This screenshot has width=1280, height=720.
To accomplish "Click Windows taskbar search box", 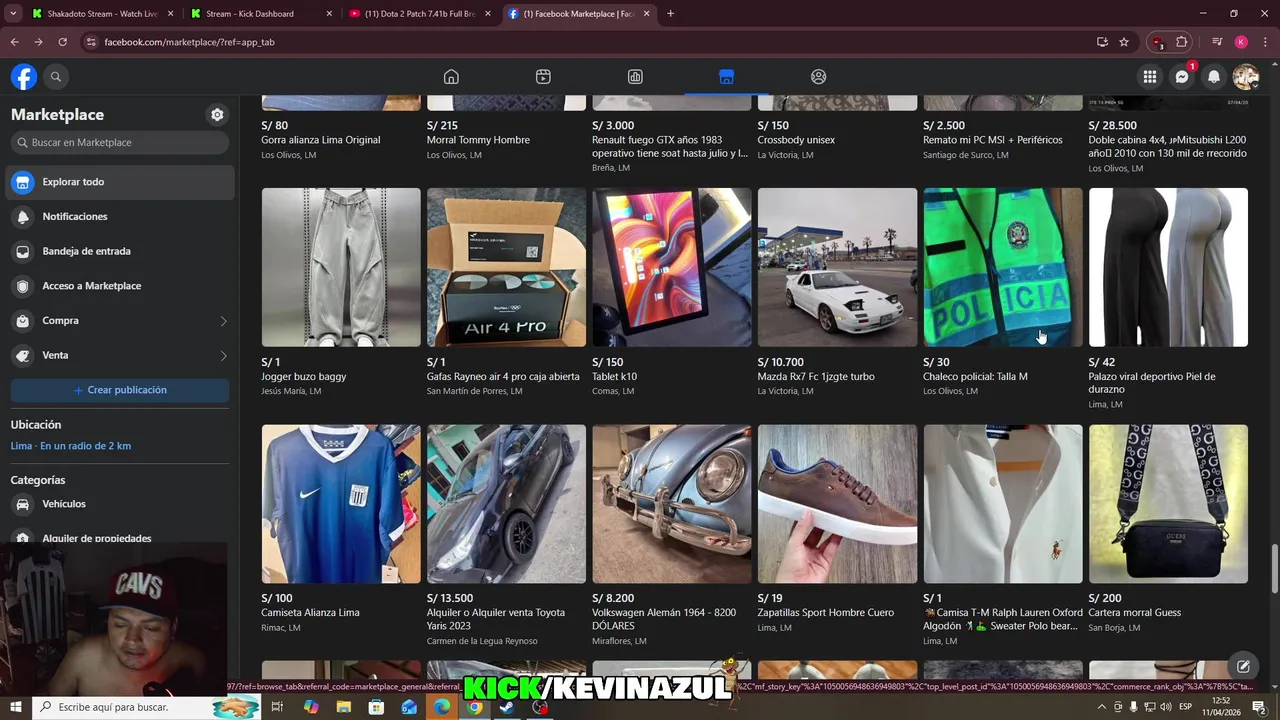I will [146, 707].
